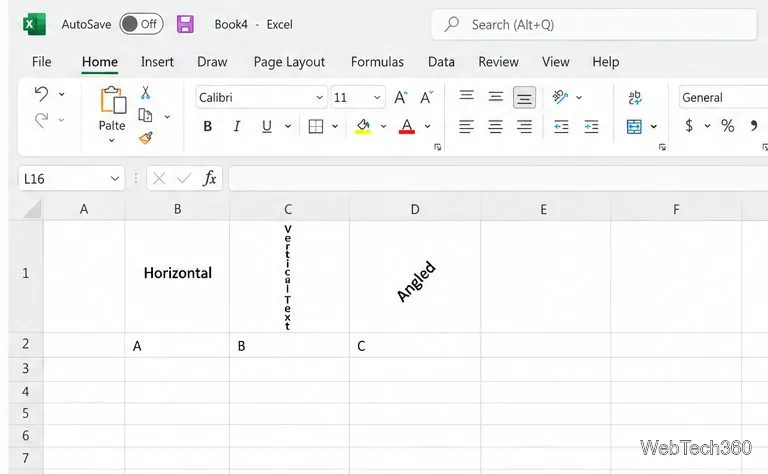Open the Page Layout tab
The image size is (768, 474).
pyautogui.click(x=289, y=62)
